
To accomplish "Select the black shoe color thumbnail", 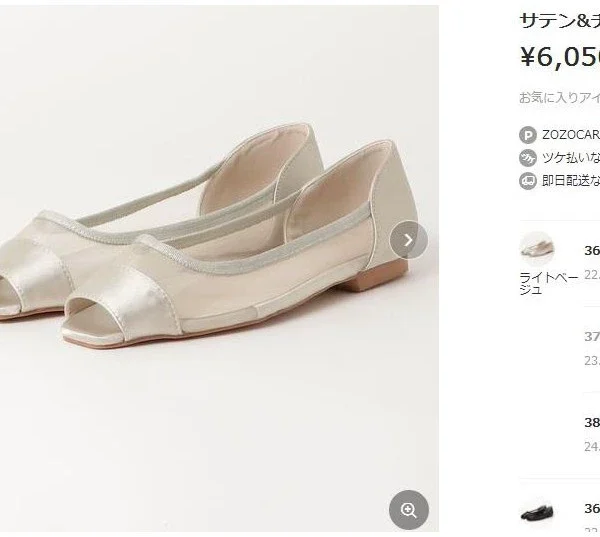I will pyautogui.click(x=537, y=512).
